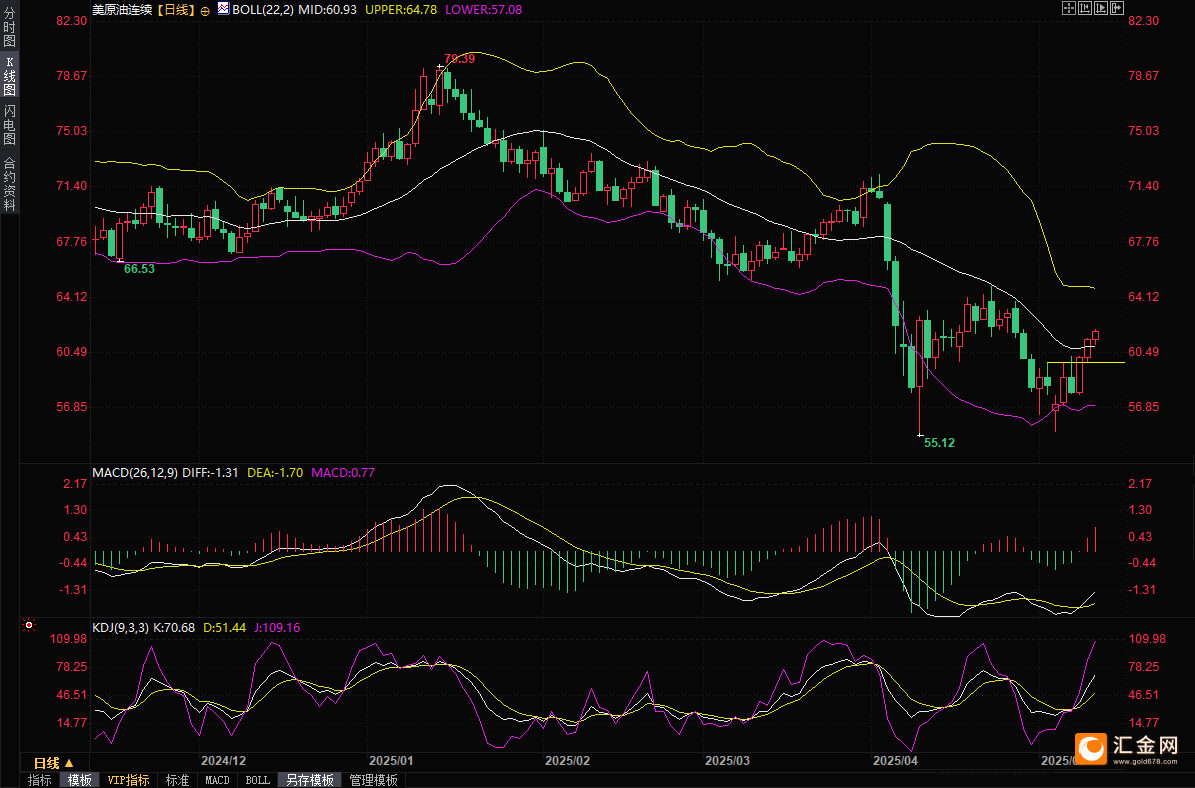Open 管理模板 template manager
Viewport: 1195px width, 788px height.
coord(373,780)
